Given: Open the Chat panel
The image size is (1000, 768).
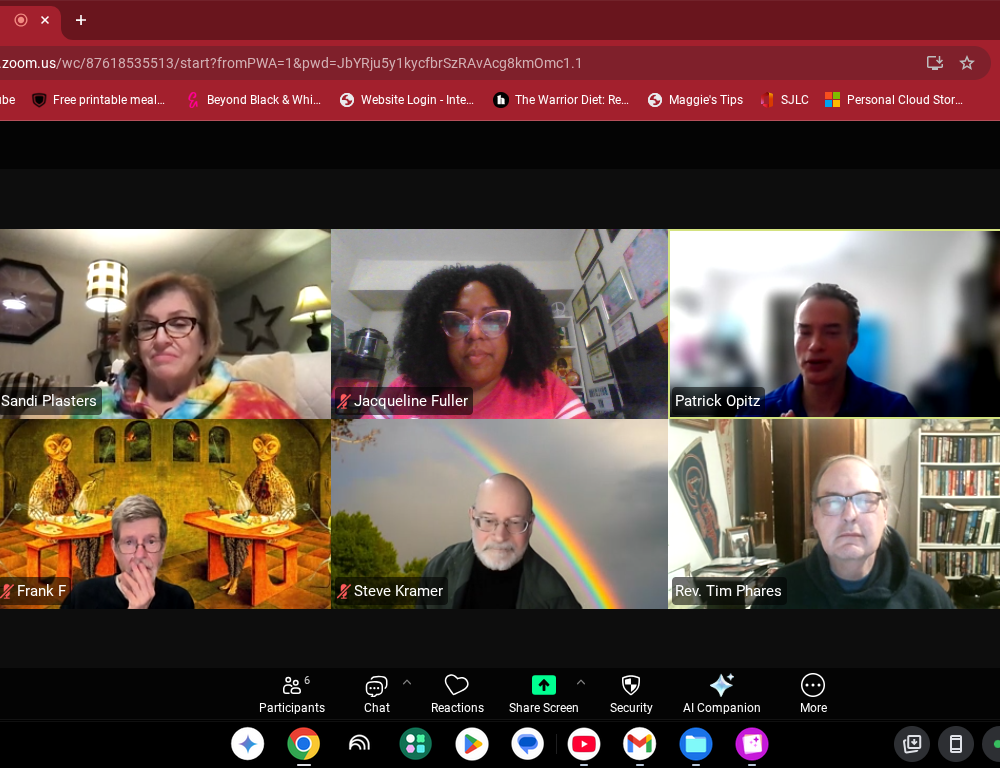Looking at the screenshot, I should coord(376,693).
